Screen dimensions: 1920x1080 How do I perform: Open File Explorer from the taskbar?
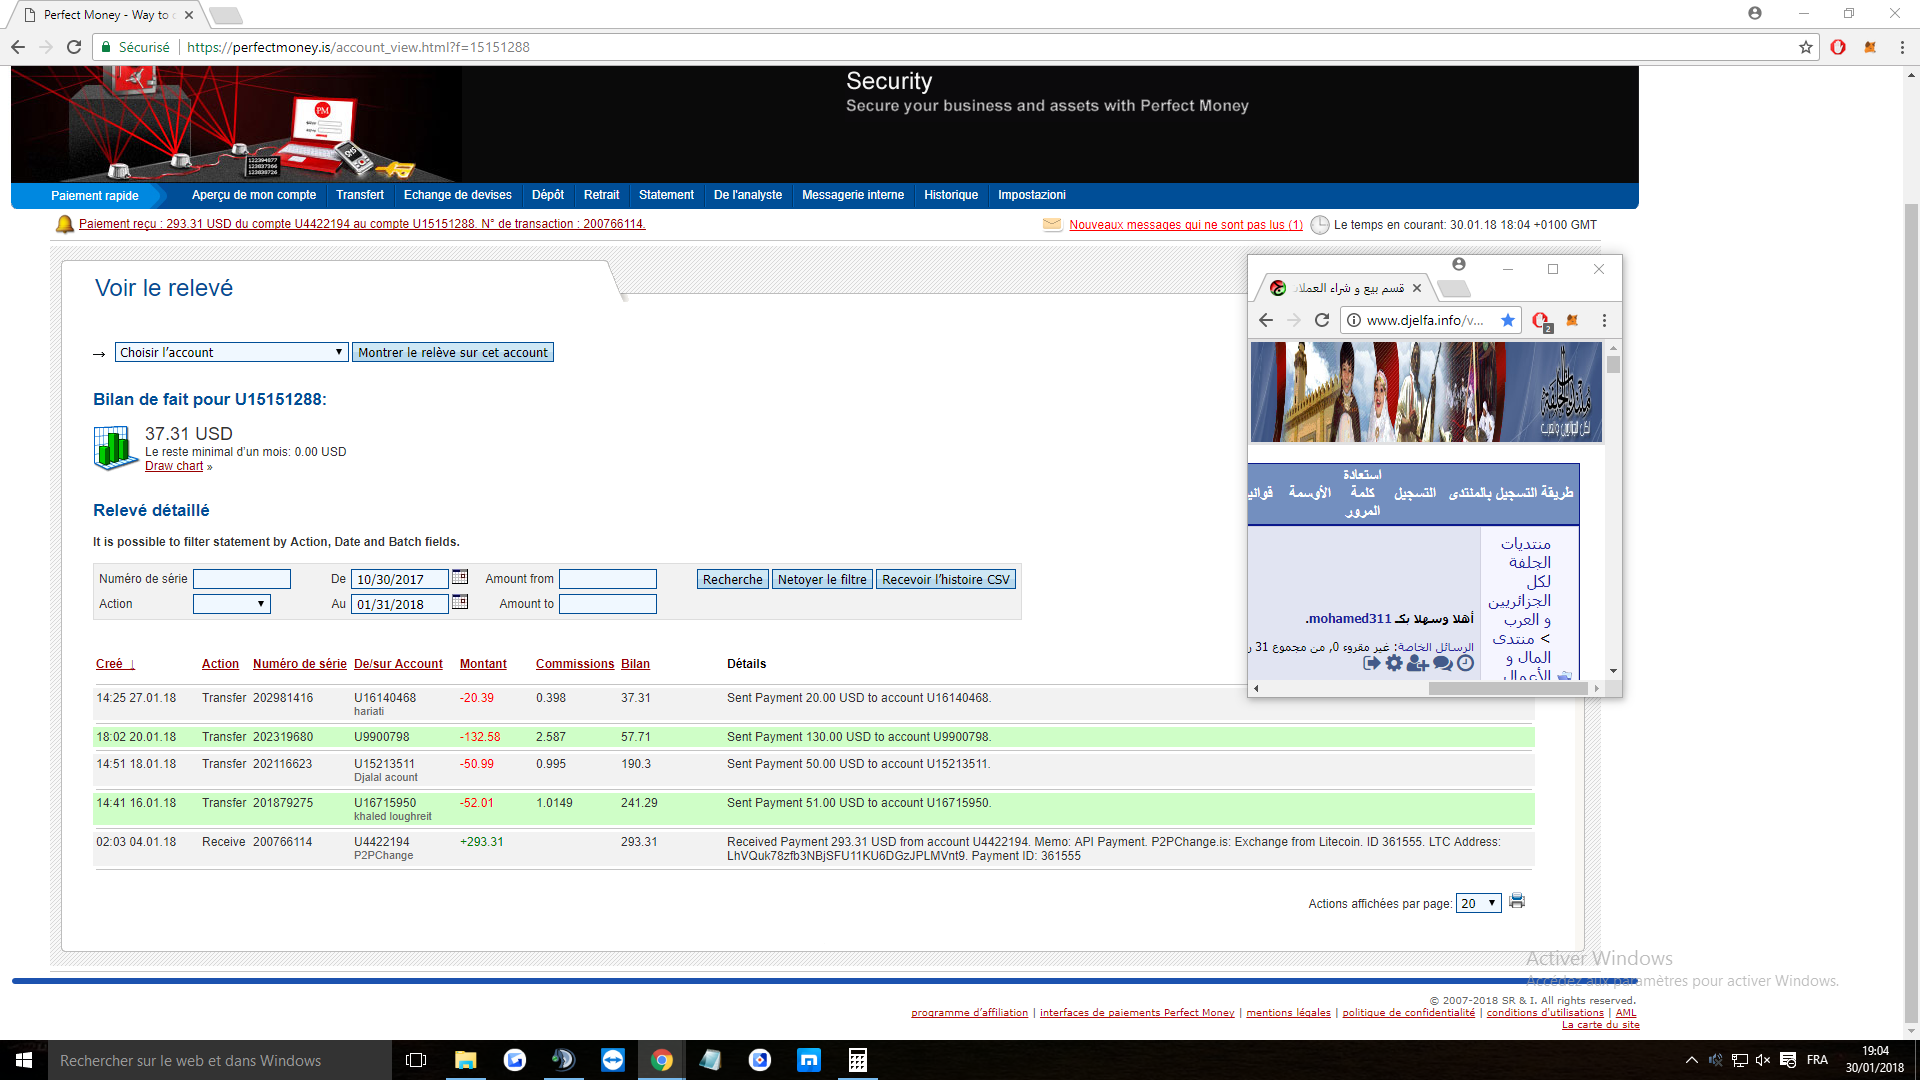click(465, 1060)
